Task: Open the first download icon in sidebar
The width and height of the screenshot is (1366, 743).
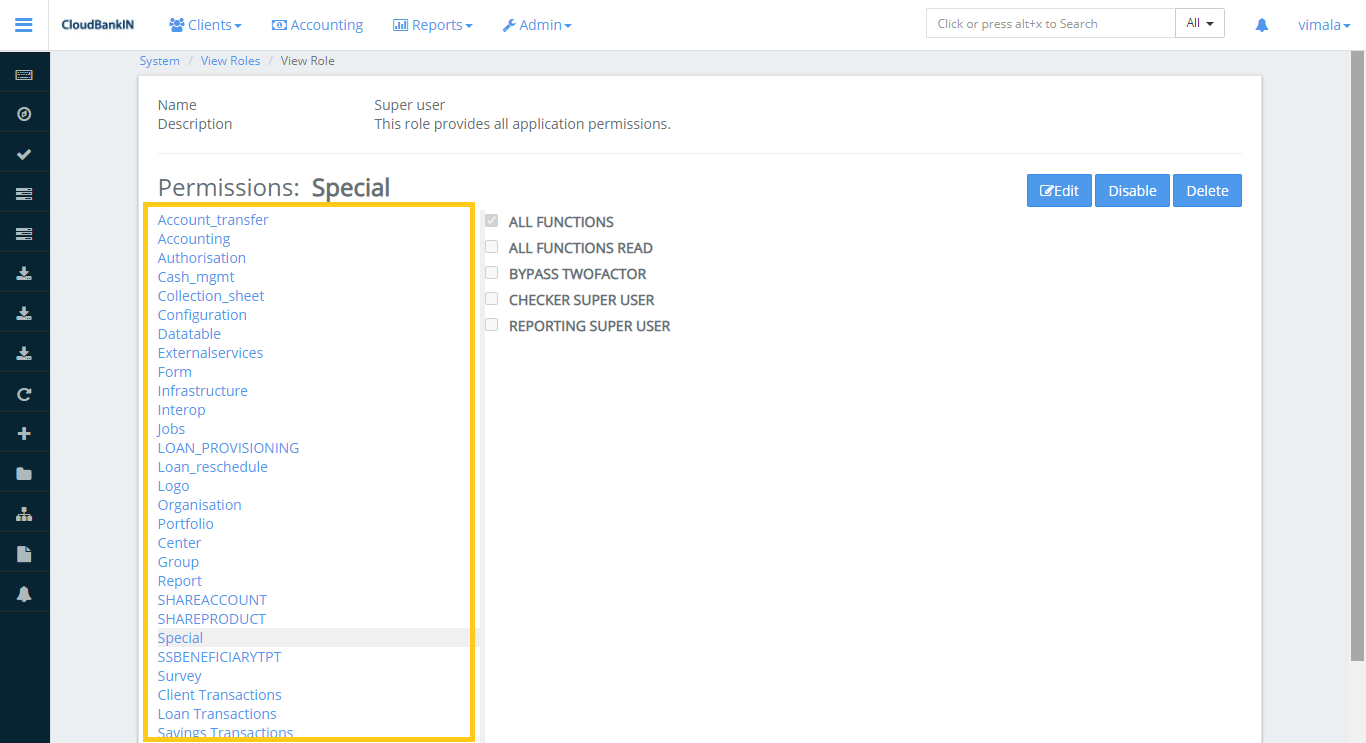Action: pos(24,272)
